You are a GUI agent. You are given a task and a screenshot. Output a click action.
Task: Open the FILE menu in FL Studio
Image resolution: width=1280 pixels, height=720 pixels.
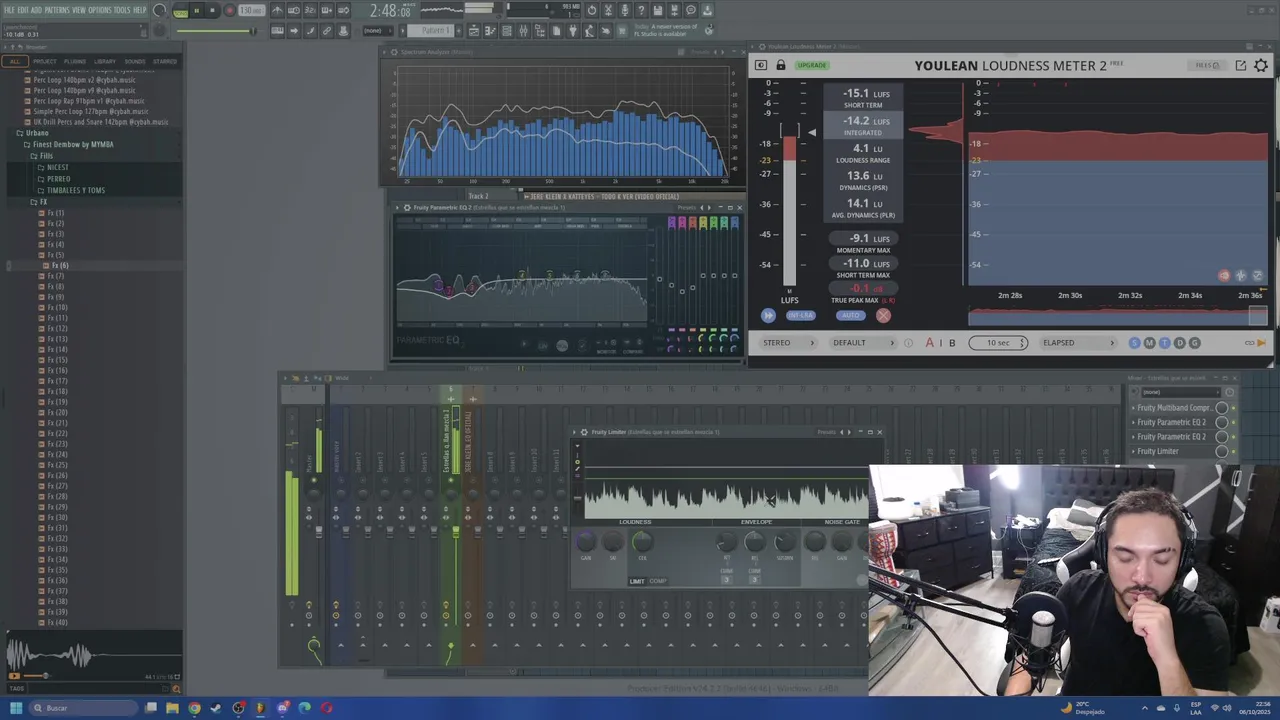(x=9, y=10)
